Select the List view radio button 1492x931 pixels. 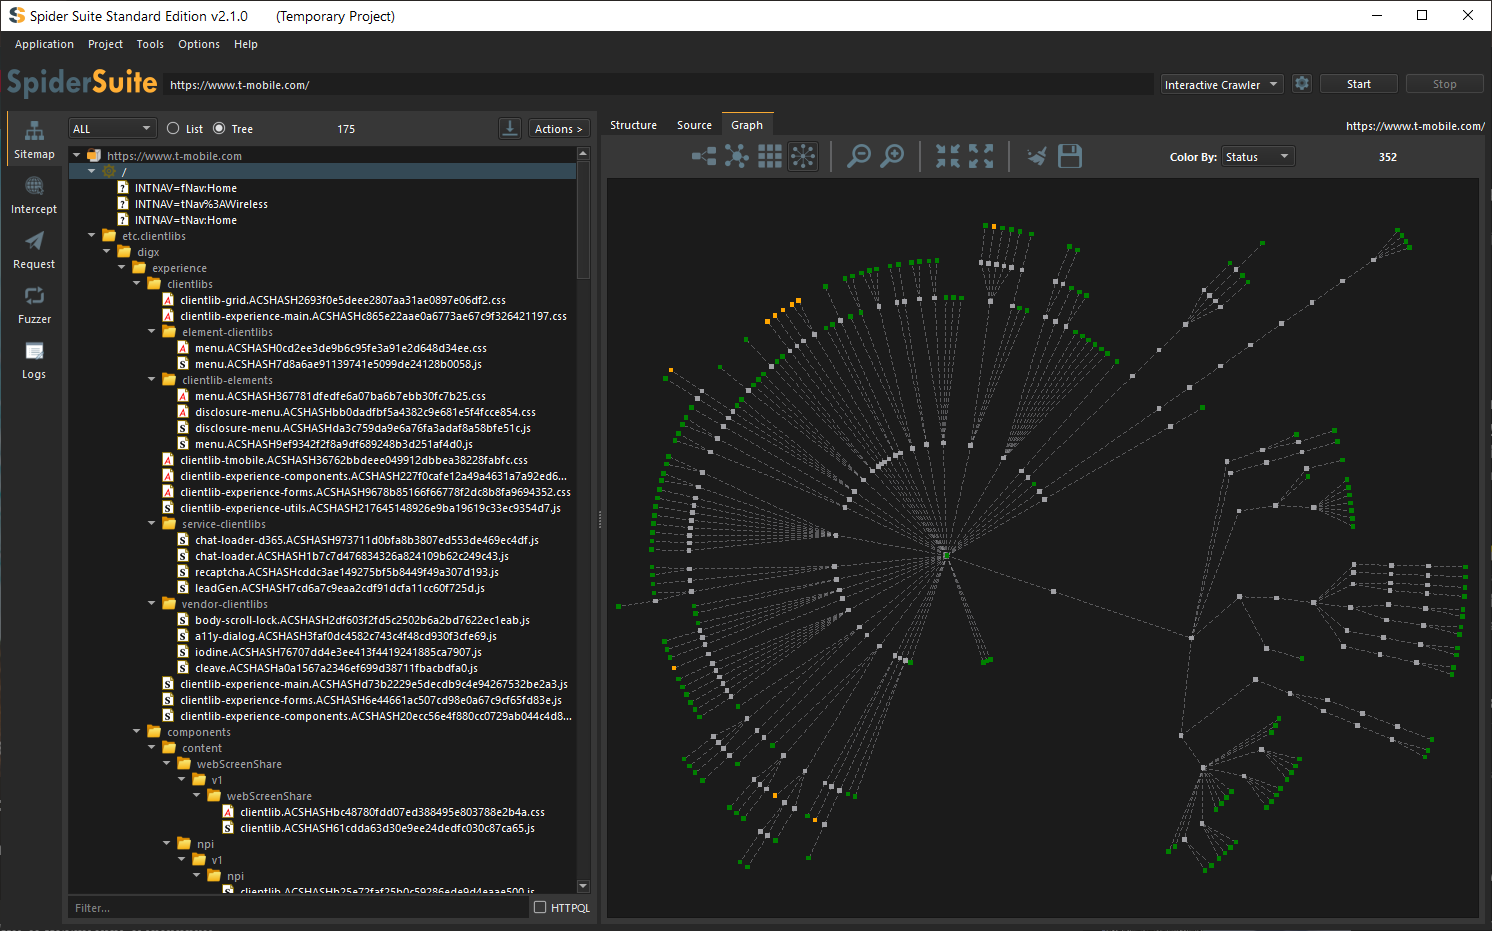[x=173, y=128]
